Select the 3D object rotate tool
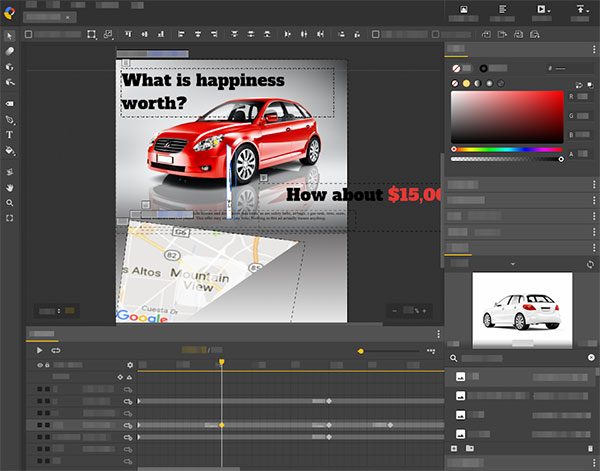Viewport: 600px width, 471px height. pyautogui.click(x=10, y=66)
